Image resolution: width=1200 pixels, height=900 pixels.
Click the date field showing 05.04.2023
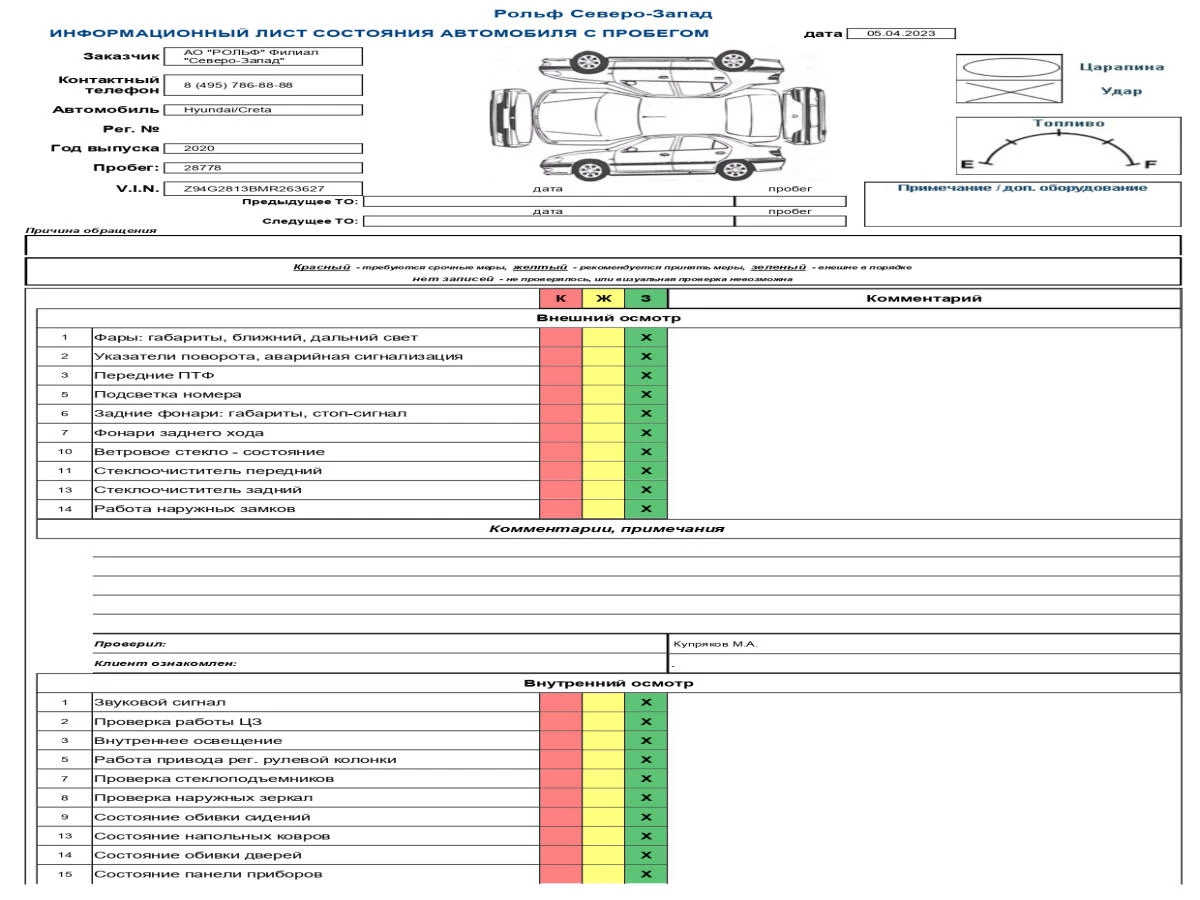pyautogui.click(x=900, y=33)
